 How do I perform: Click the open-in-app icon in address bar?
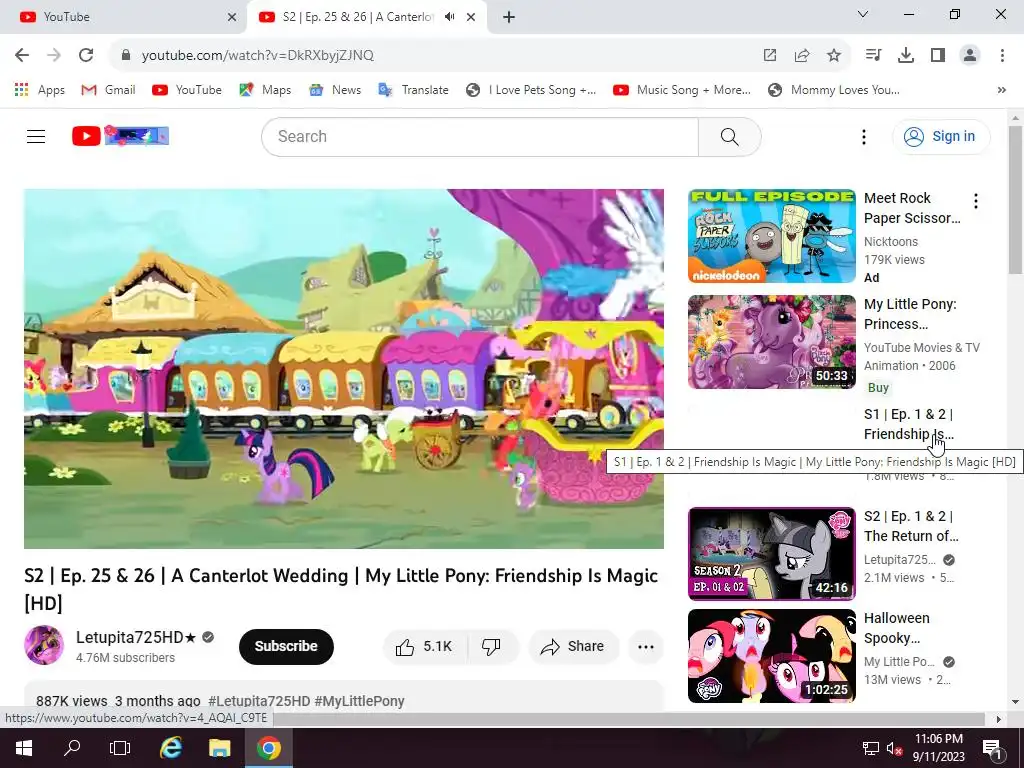pos(770,56)
